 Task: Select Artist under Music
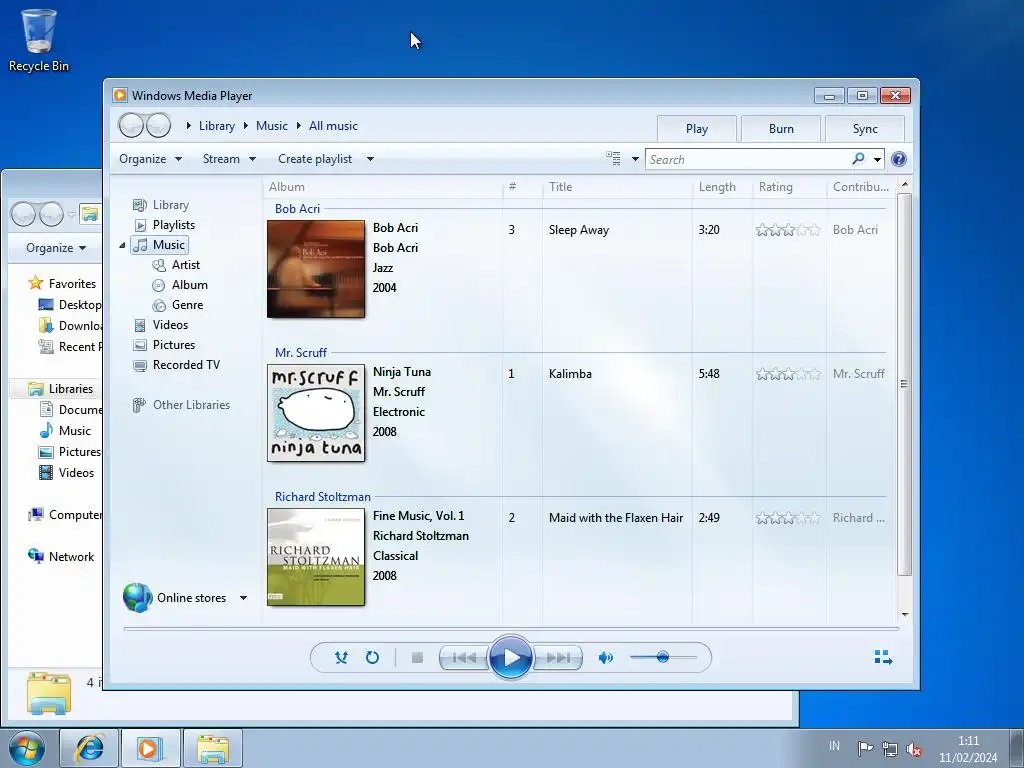[185, 265]
